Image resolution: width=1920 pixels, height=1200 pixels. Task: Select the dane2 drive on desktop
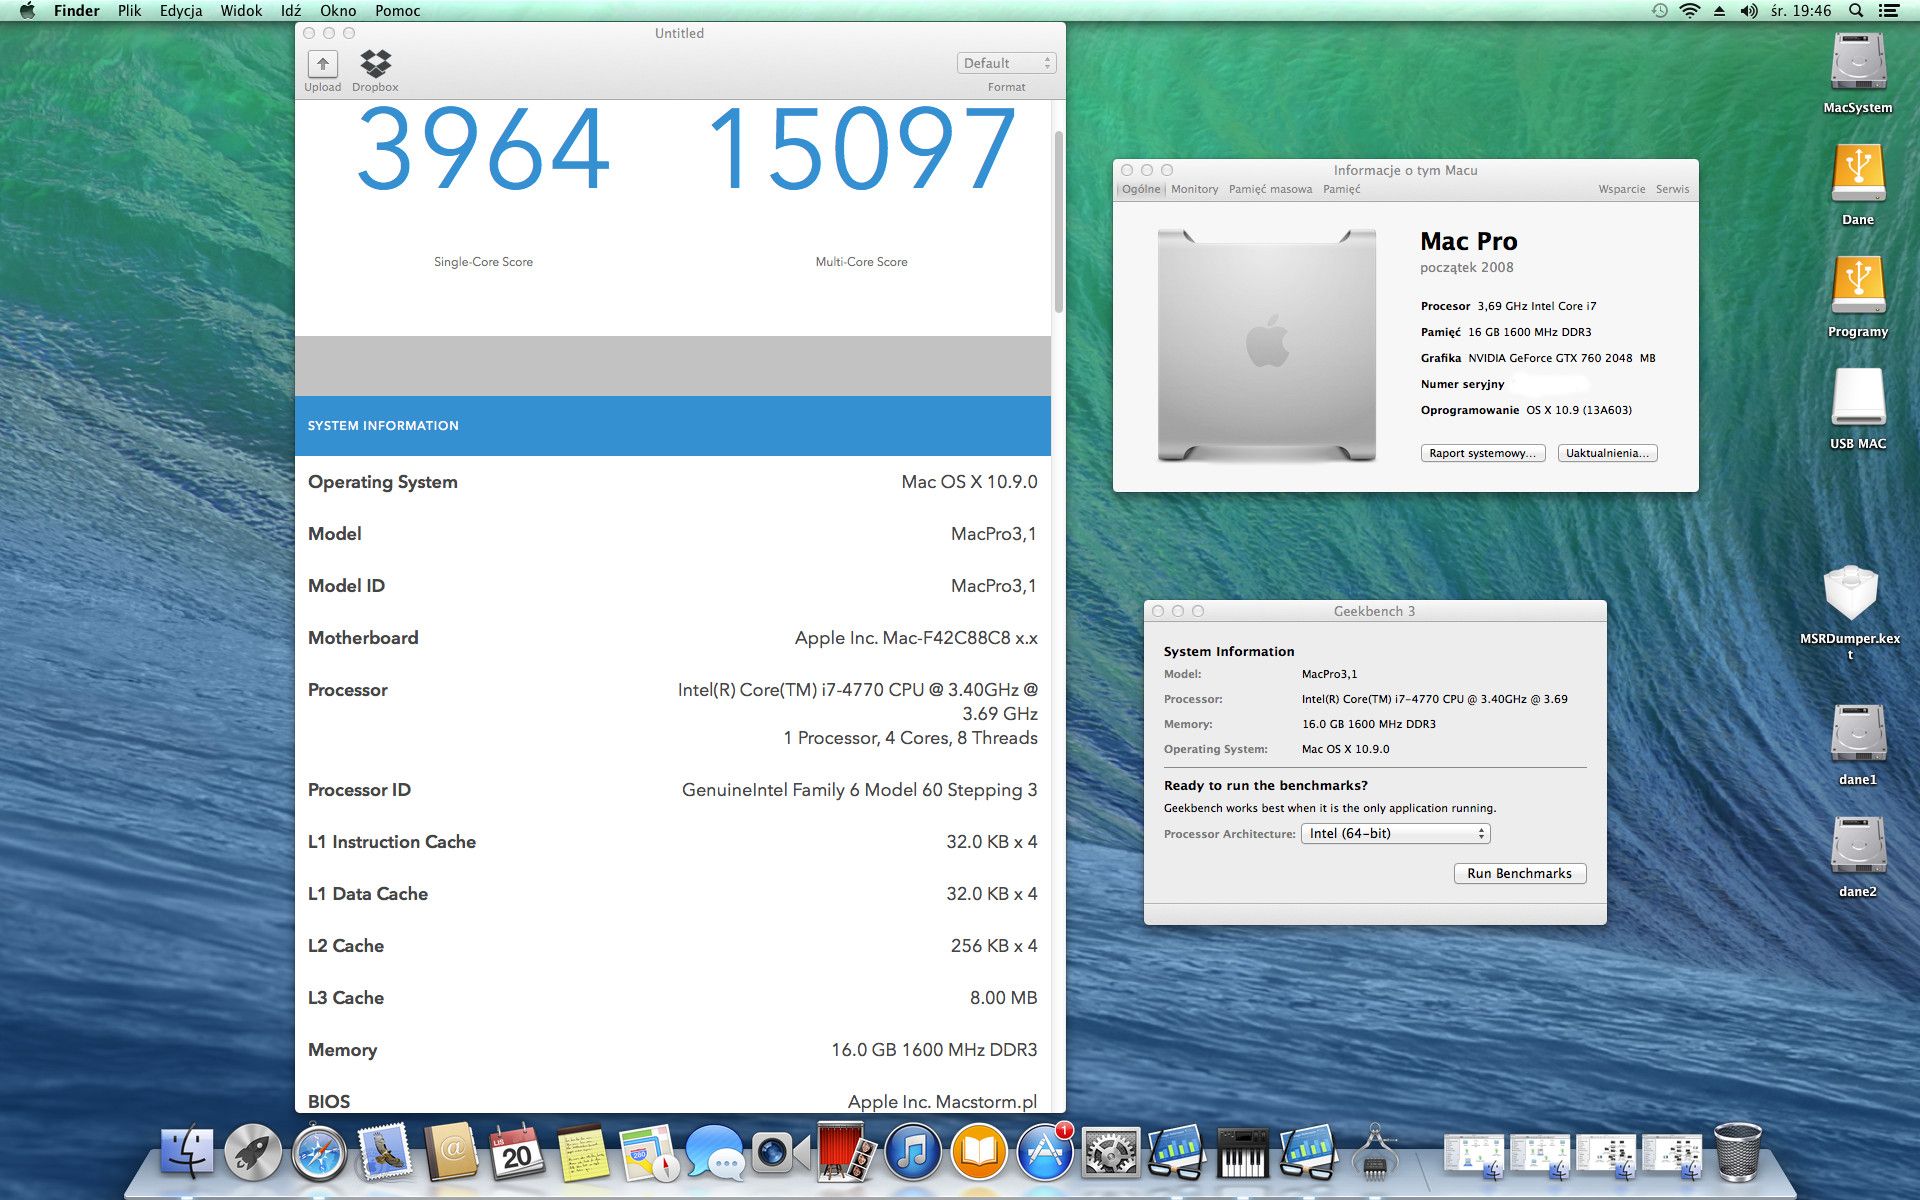point(1858,846)
